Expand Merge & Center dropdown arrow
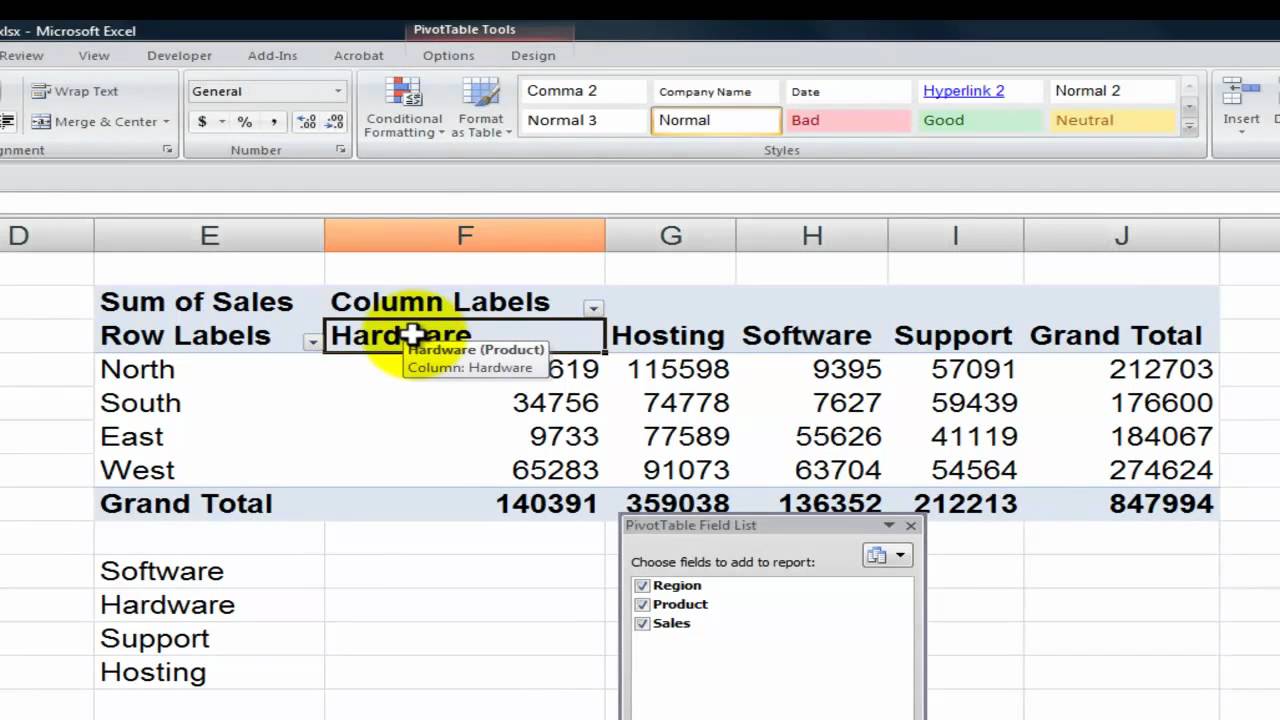The image size is (1280, 720). point(166,122)
